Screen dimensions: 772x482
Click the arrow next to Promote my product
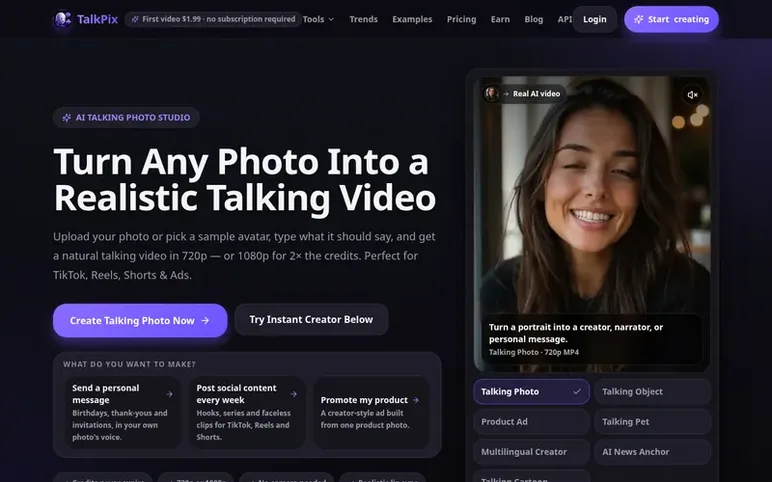point(416,400)
